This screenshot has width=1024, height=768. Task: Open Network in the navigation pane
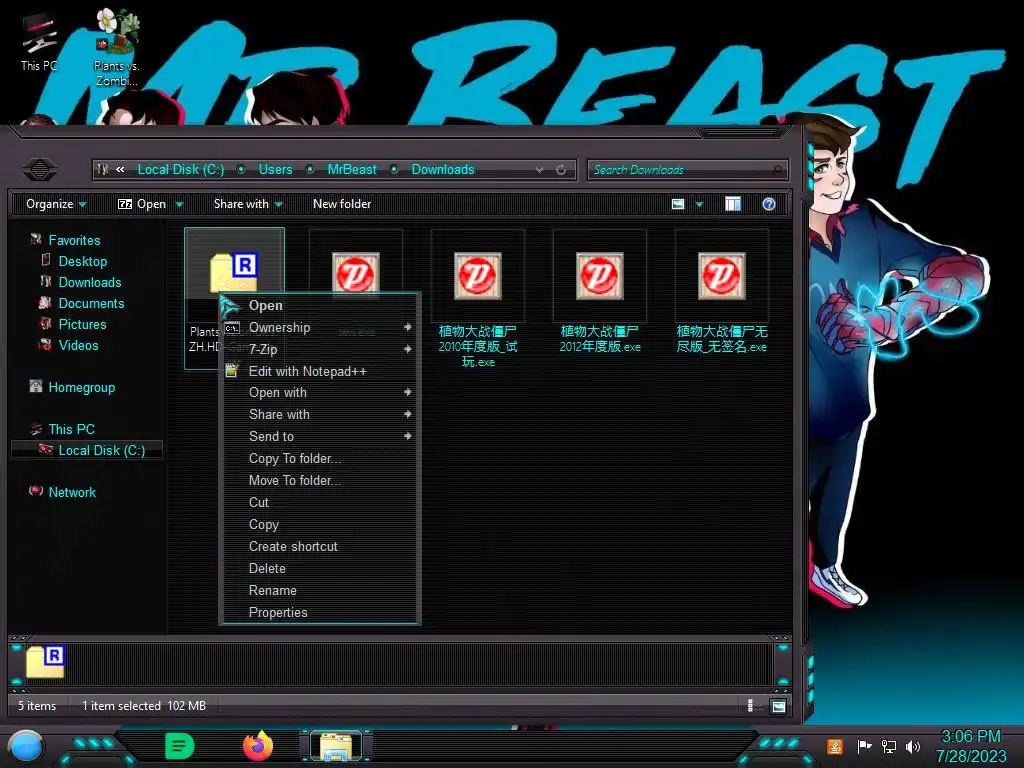coord(72,492)
